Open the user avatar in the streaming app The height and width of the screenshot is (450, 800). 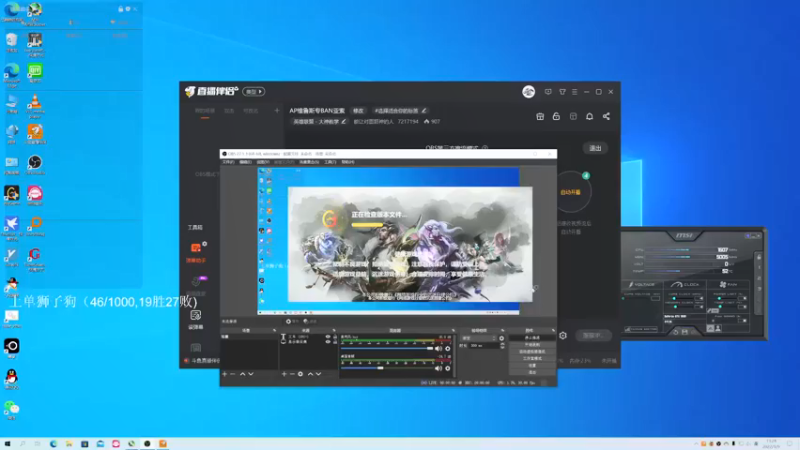tap(528, 92)
